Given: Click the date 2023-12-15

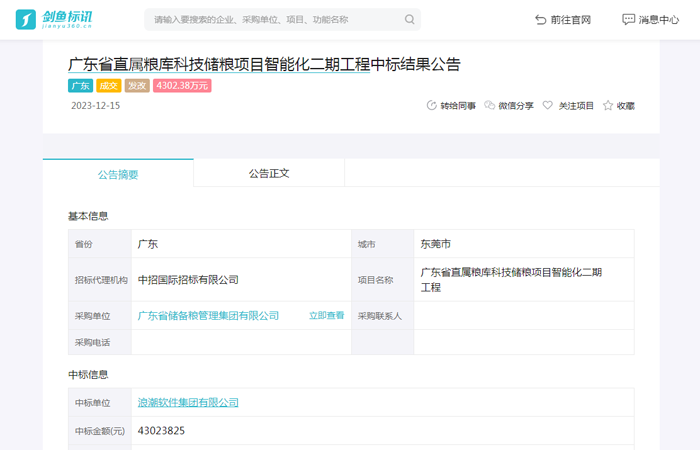Looking at the screenshot, I should click(x=96, y=106).
